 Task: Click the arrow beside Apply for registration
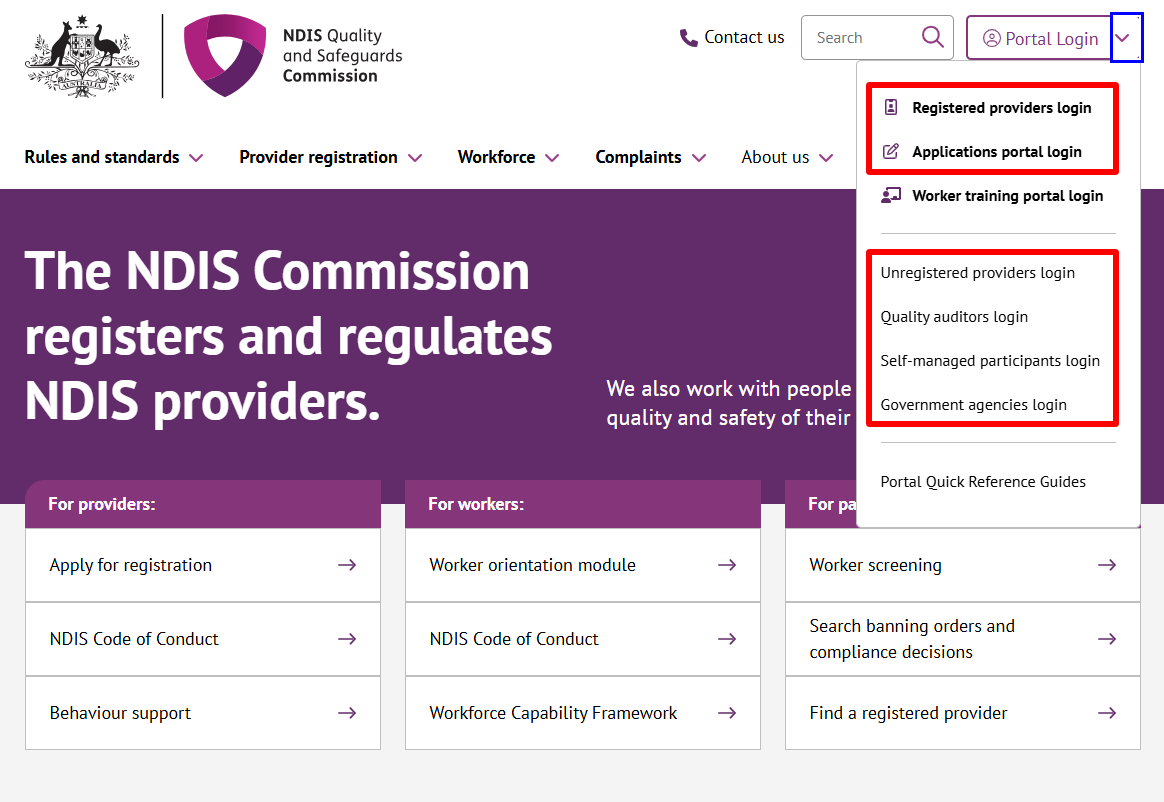(x=347, y=565)
